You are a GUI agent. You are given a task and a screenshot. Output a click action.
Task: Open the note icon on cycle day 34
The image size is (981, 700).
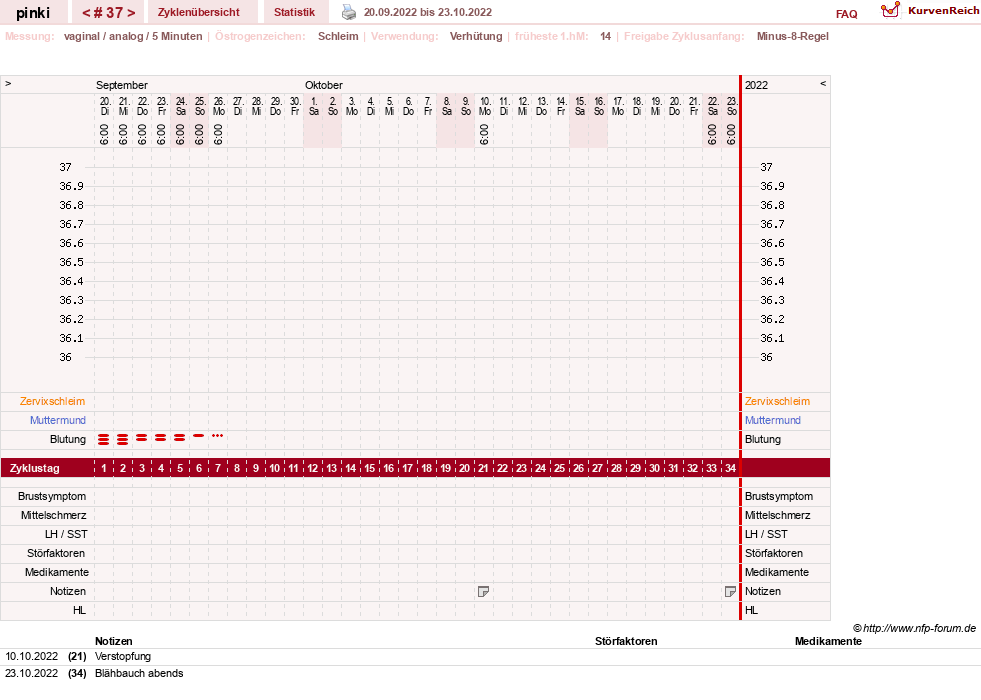729,591
